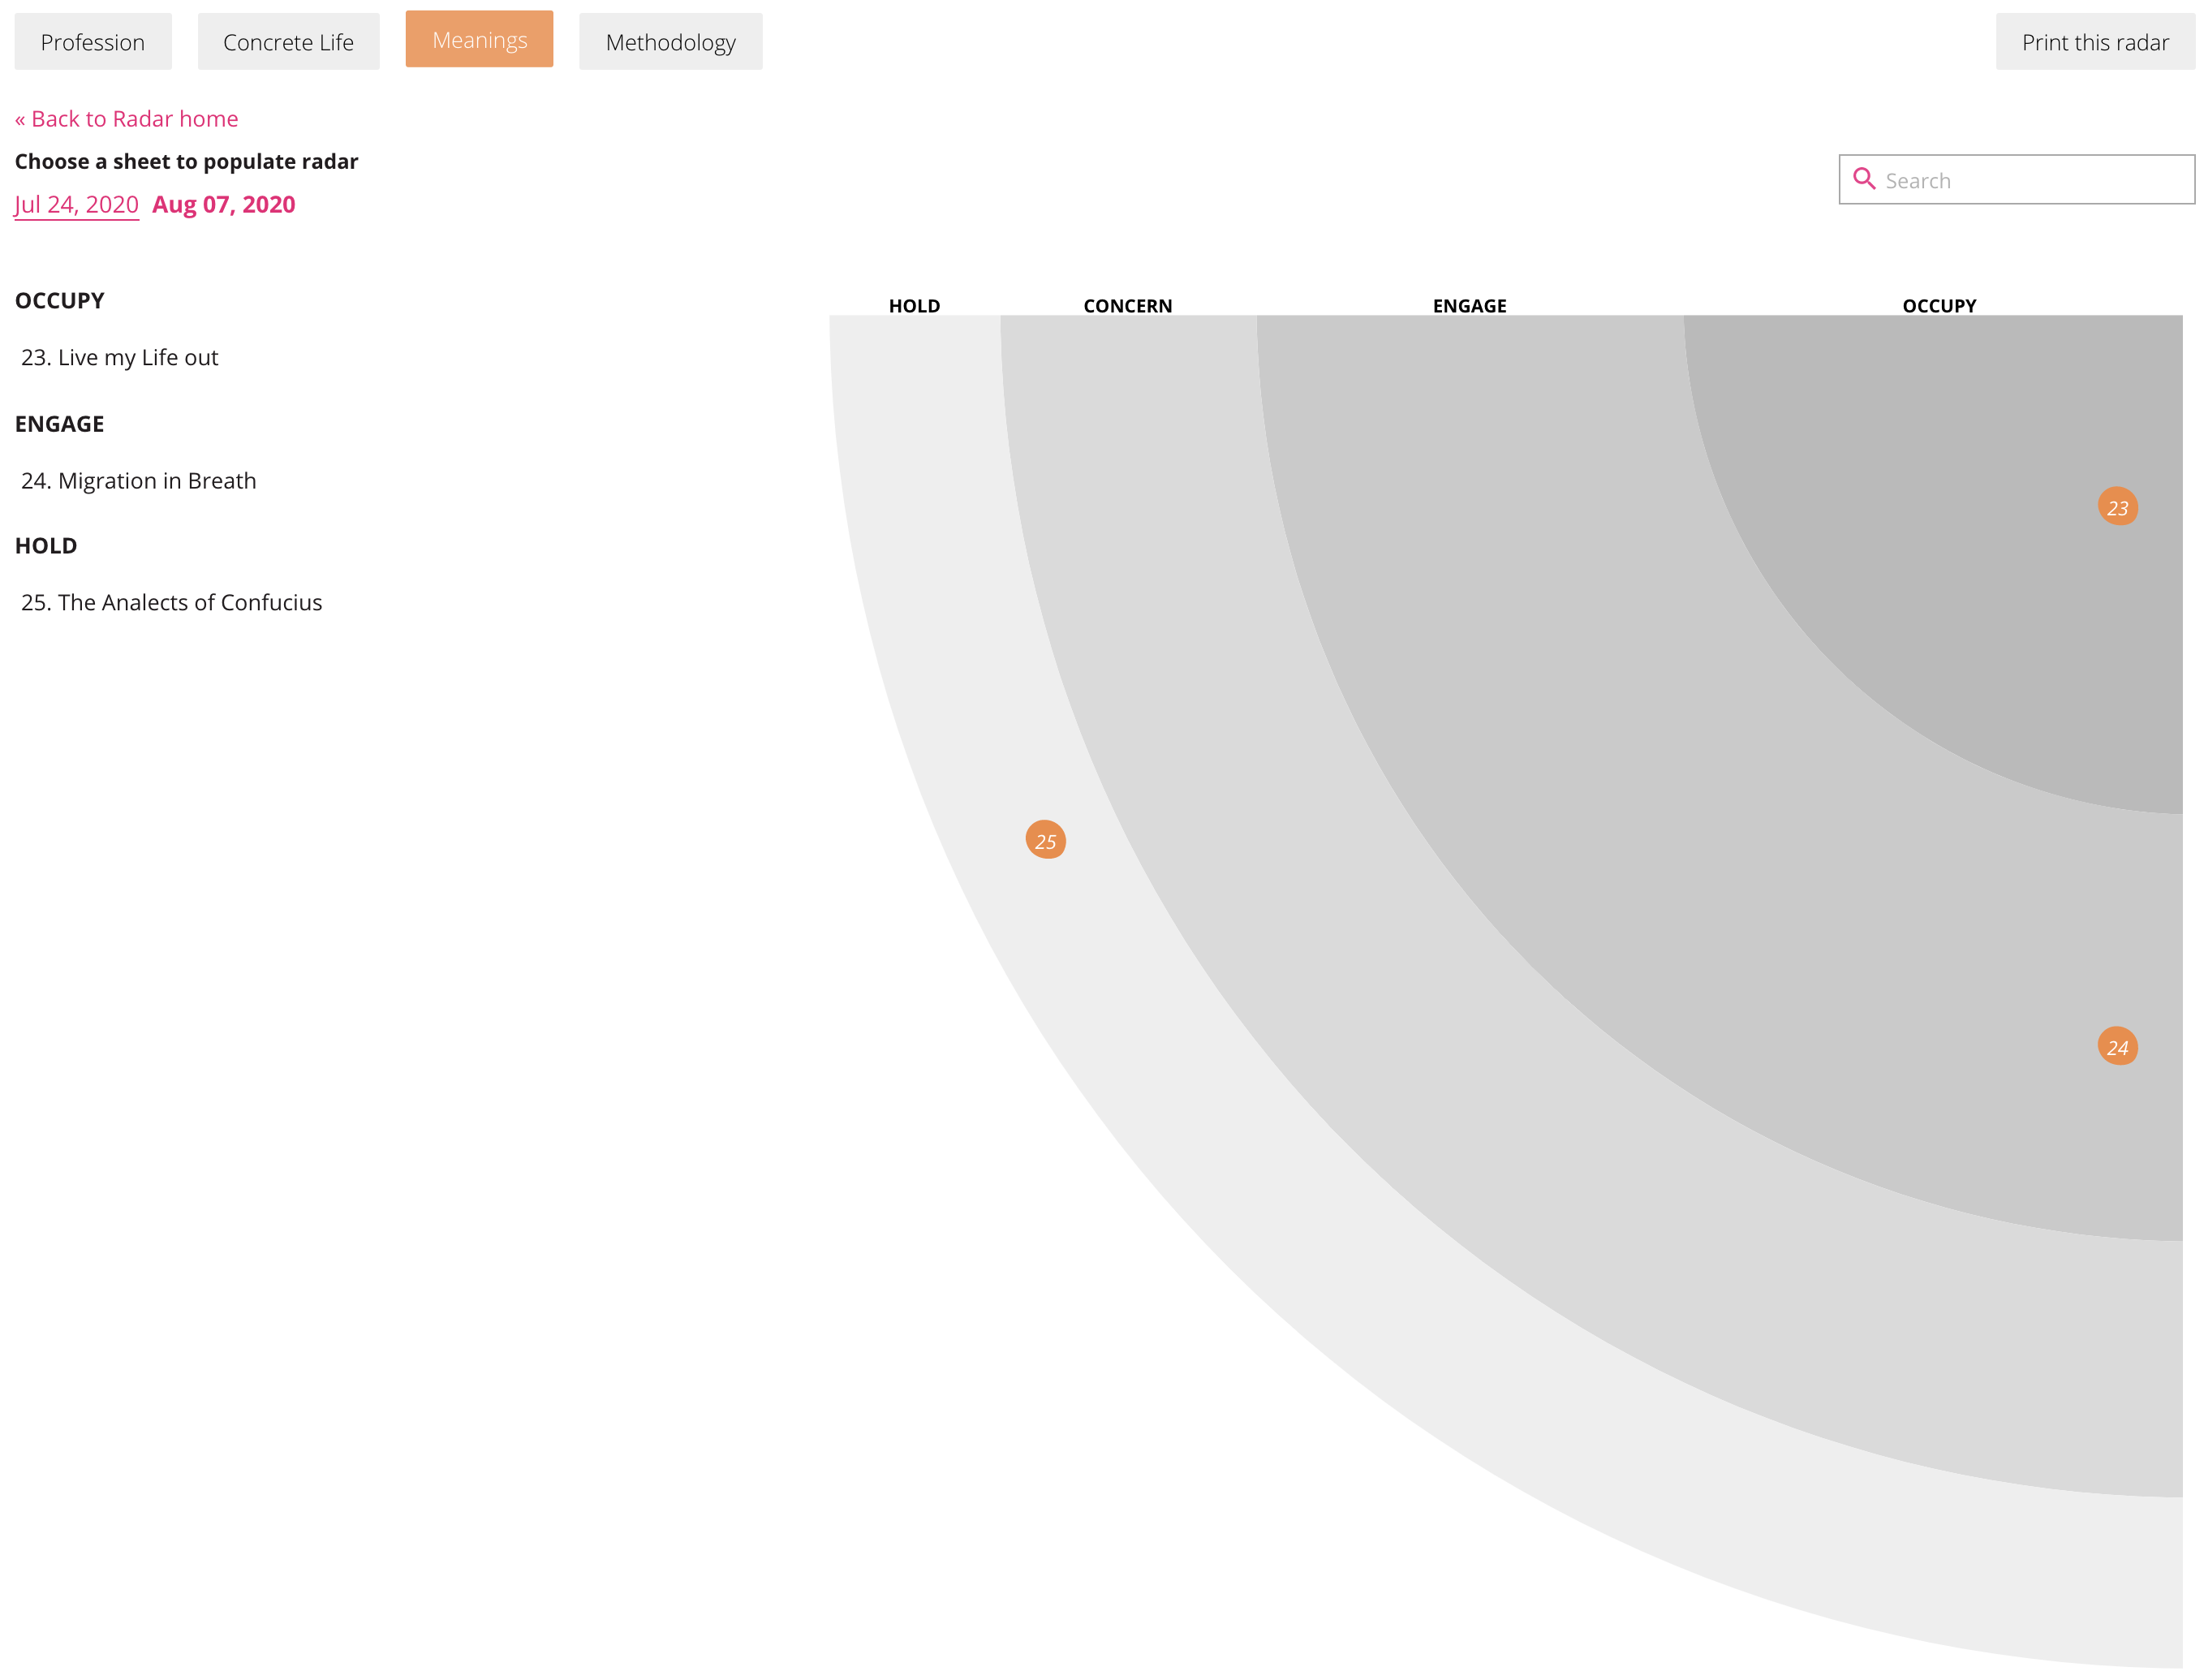Select the Meanings quadrant tab
The image size is (2204, 1680).
point(479,40)
